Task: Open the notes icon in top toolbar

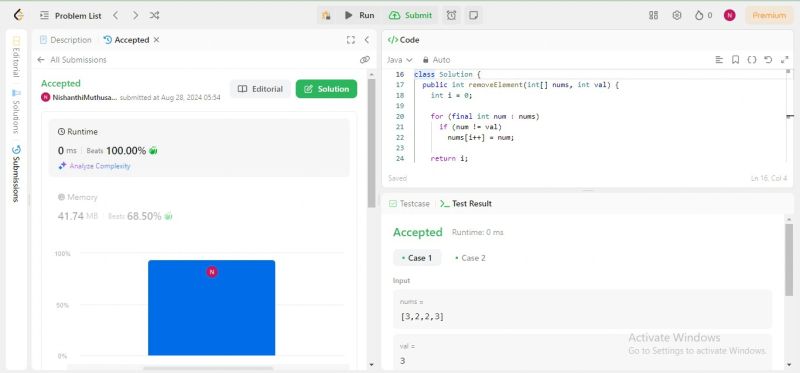Action: point(473,15)
